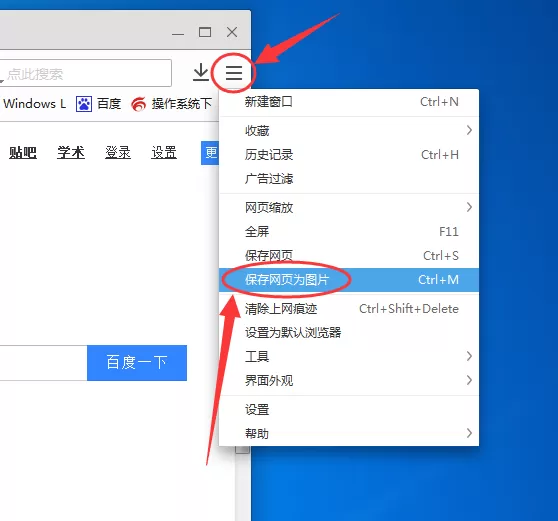Image resolution: width=558 pixels, height=521 pixels.
Task: Open the Windows L bookmark
Action: 35,104
